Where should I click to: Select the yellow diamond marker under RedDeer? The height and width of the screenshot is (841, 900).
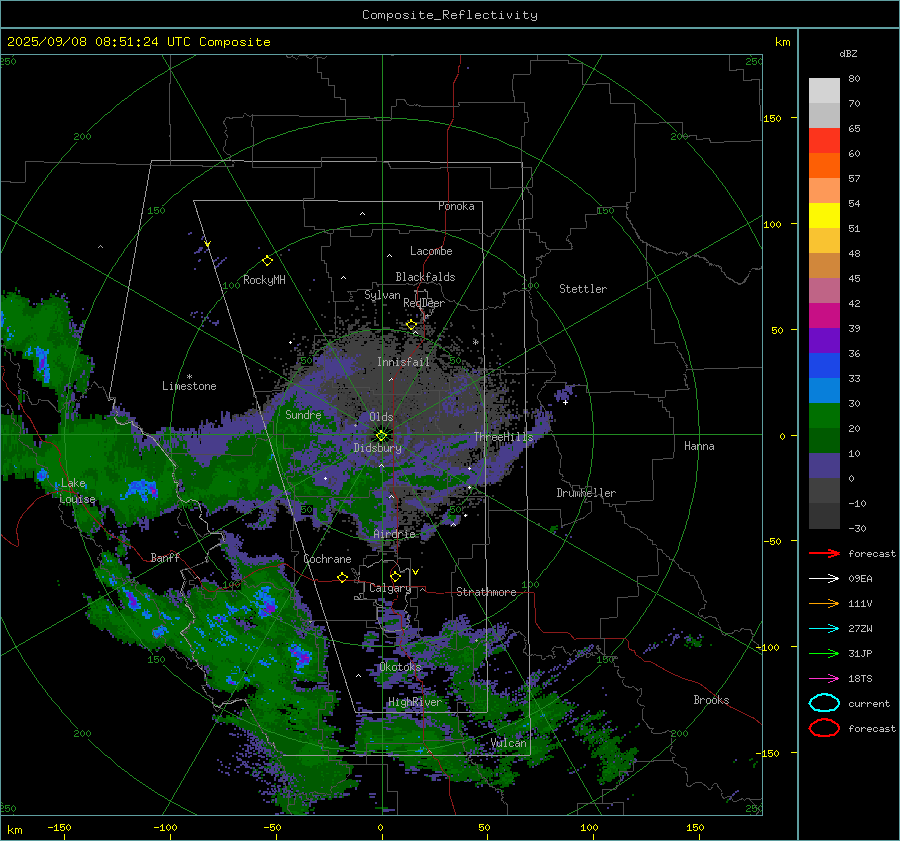412,325
